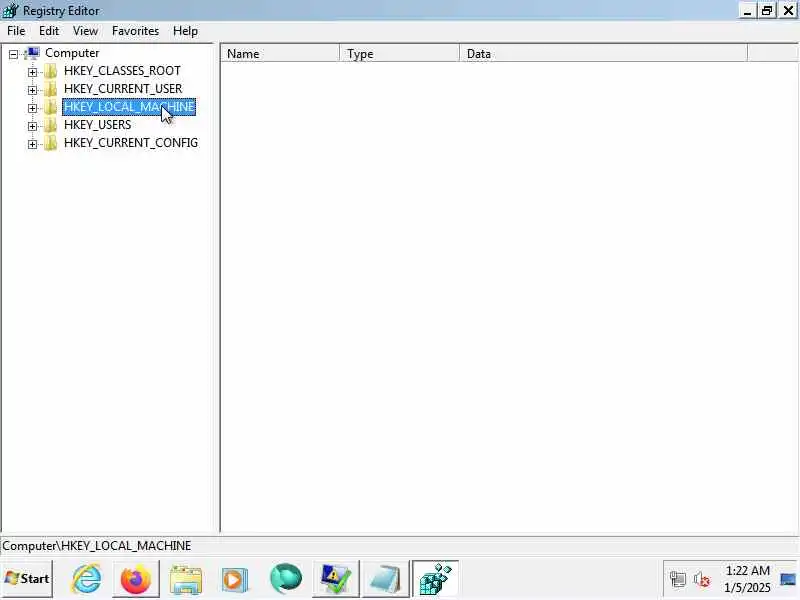Select HKEY_CURRENT_CONFIG in the tree
800x600 pixels.
tap(131, 143)
